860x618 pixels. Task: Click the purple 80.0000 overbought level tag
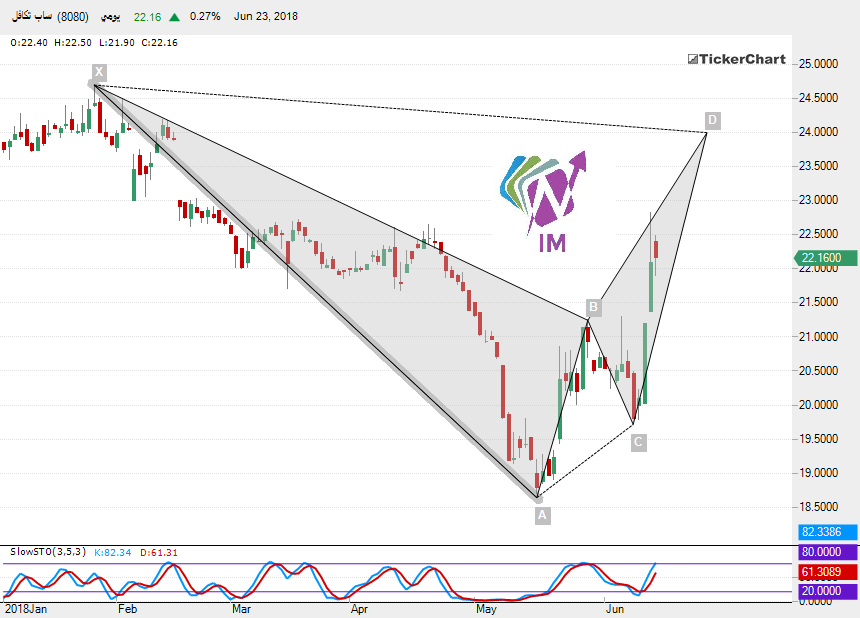826,551
